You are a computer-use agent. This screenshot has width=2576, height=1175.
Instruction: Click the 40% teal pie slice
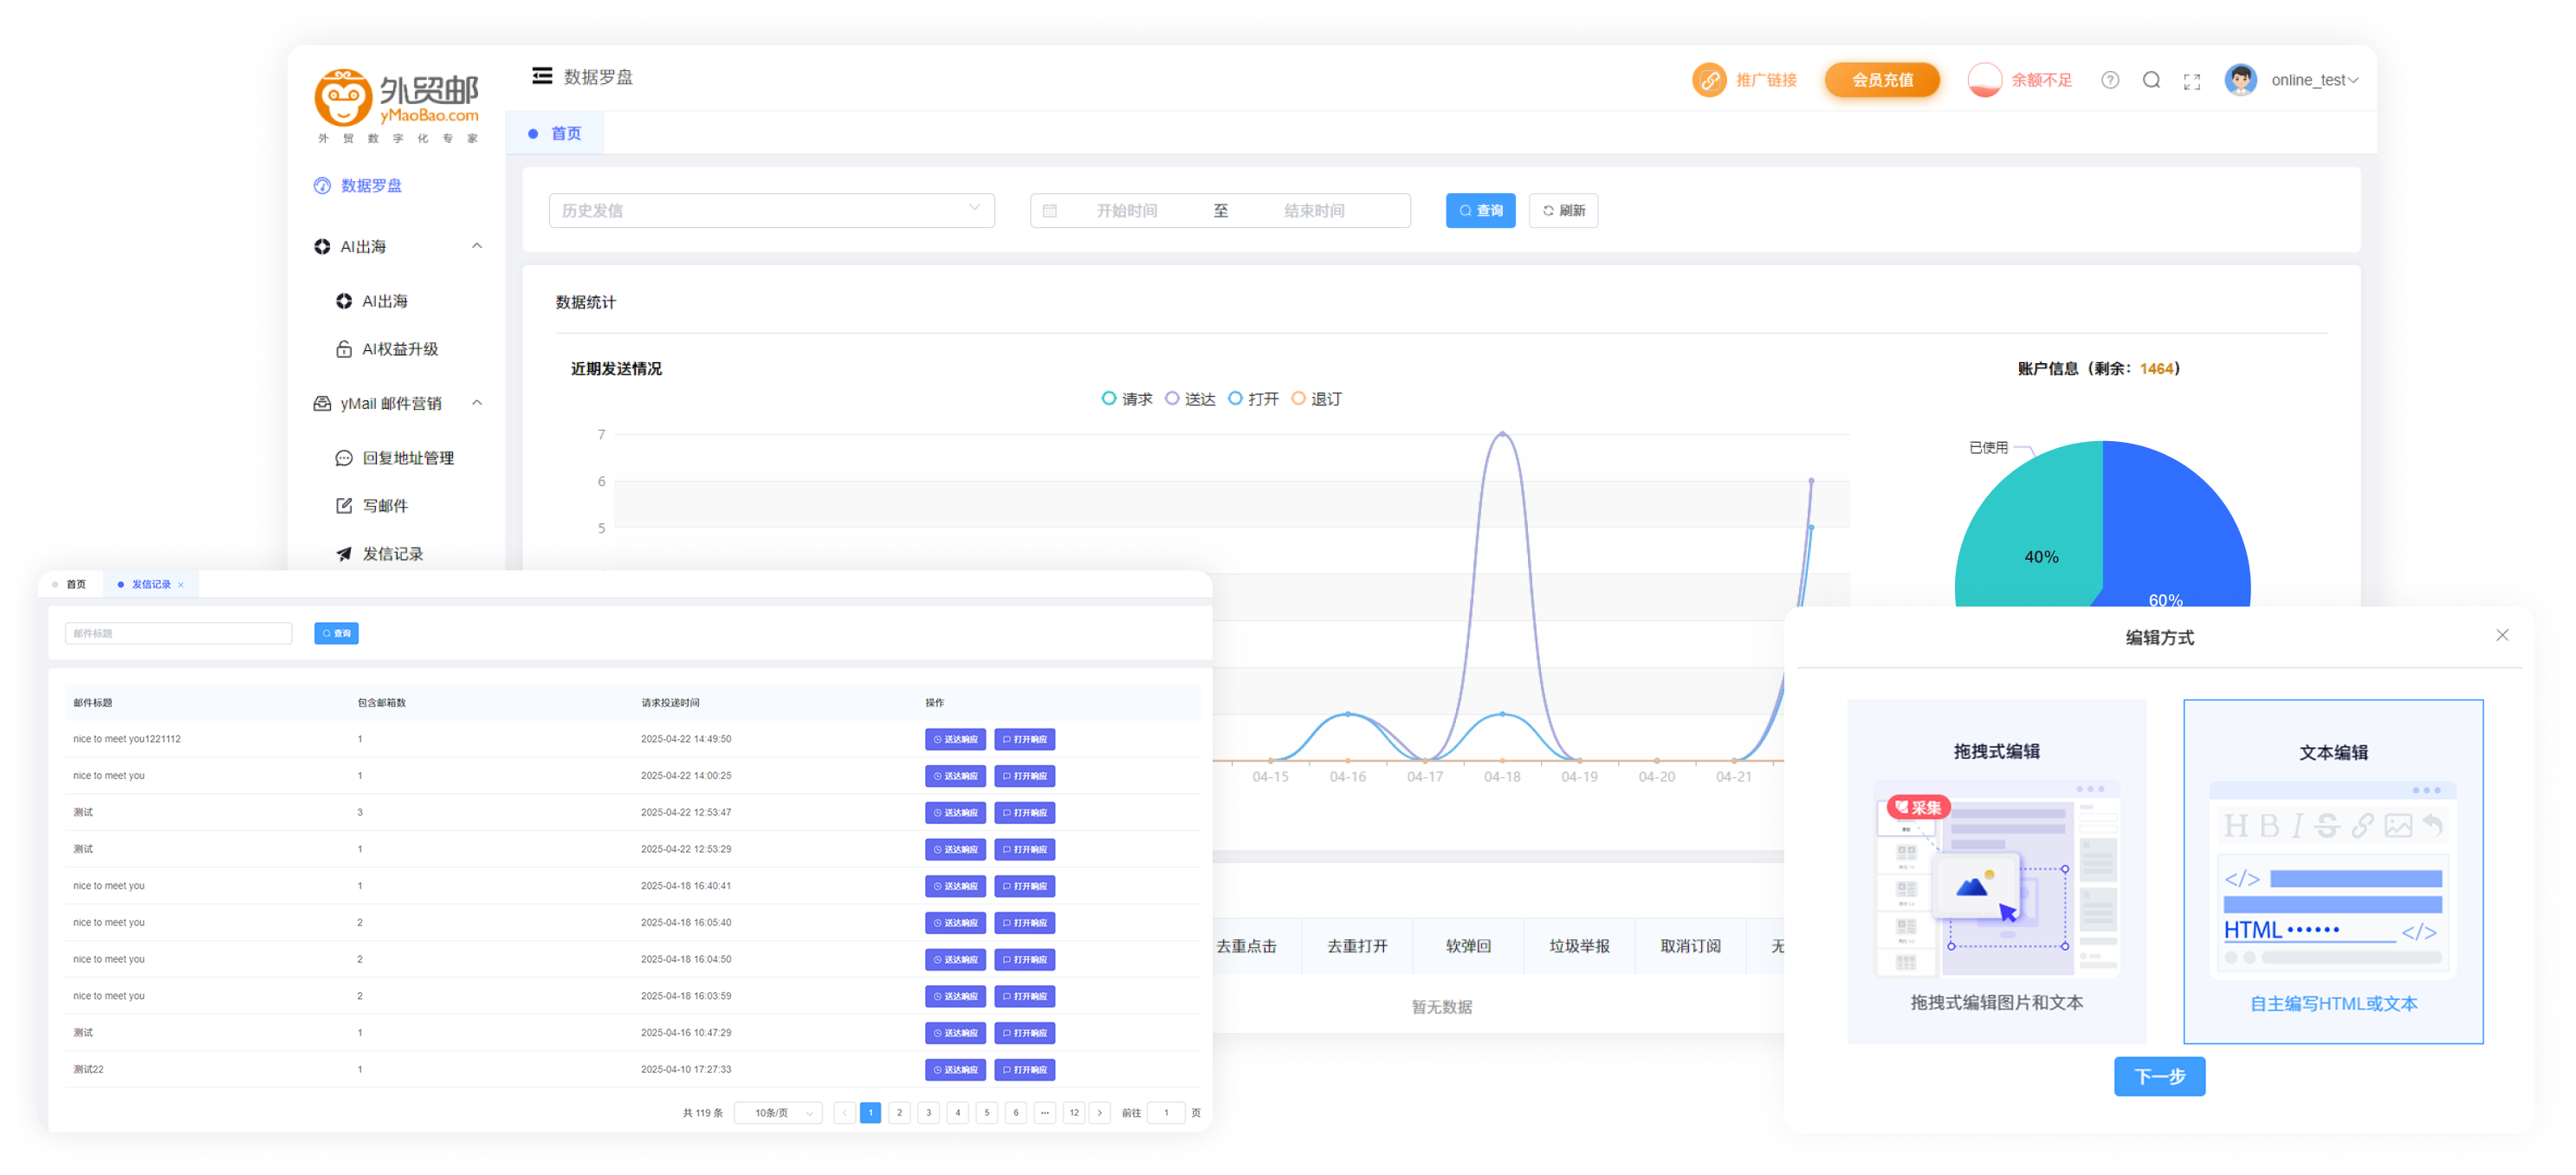point(2040,540)
